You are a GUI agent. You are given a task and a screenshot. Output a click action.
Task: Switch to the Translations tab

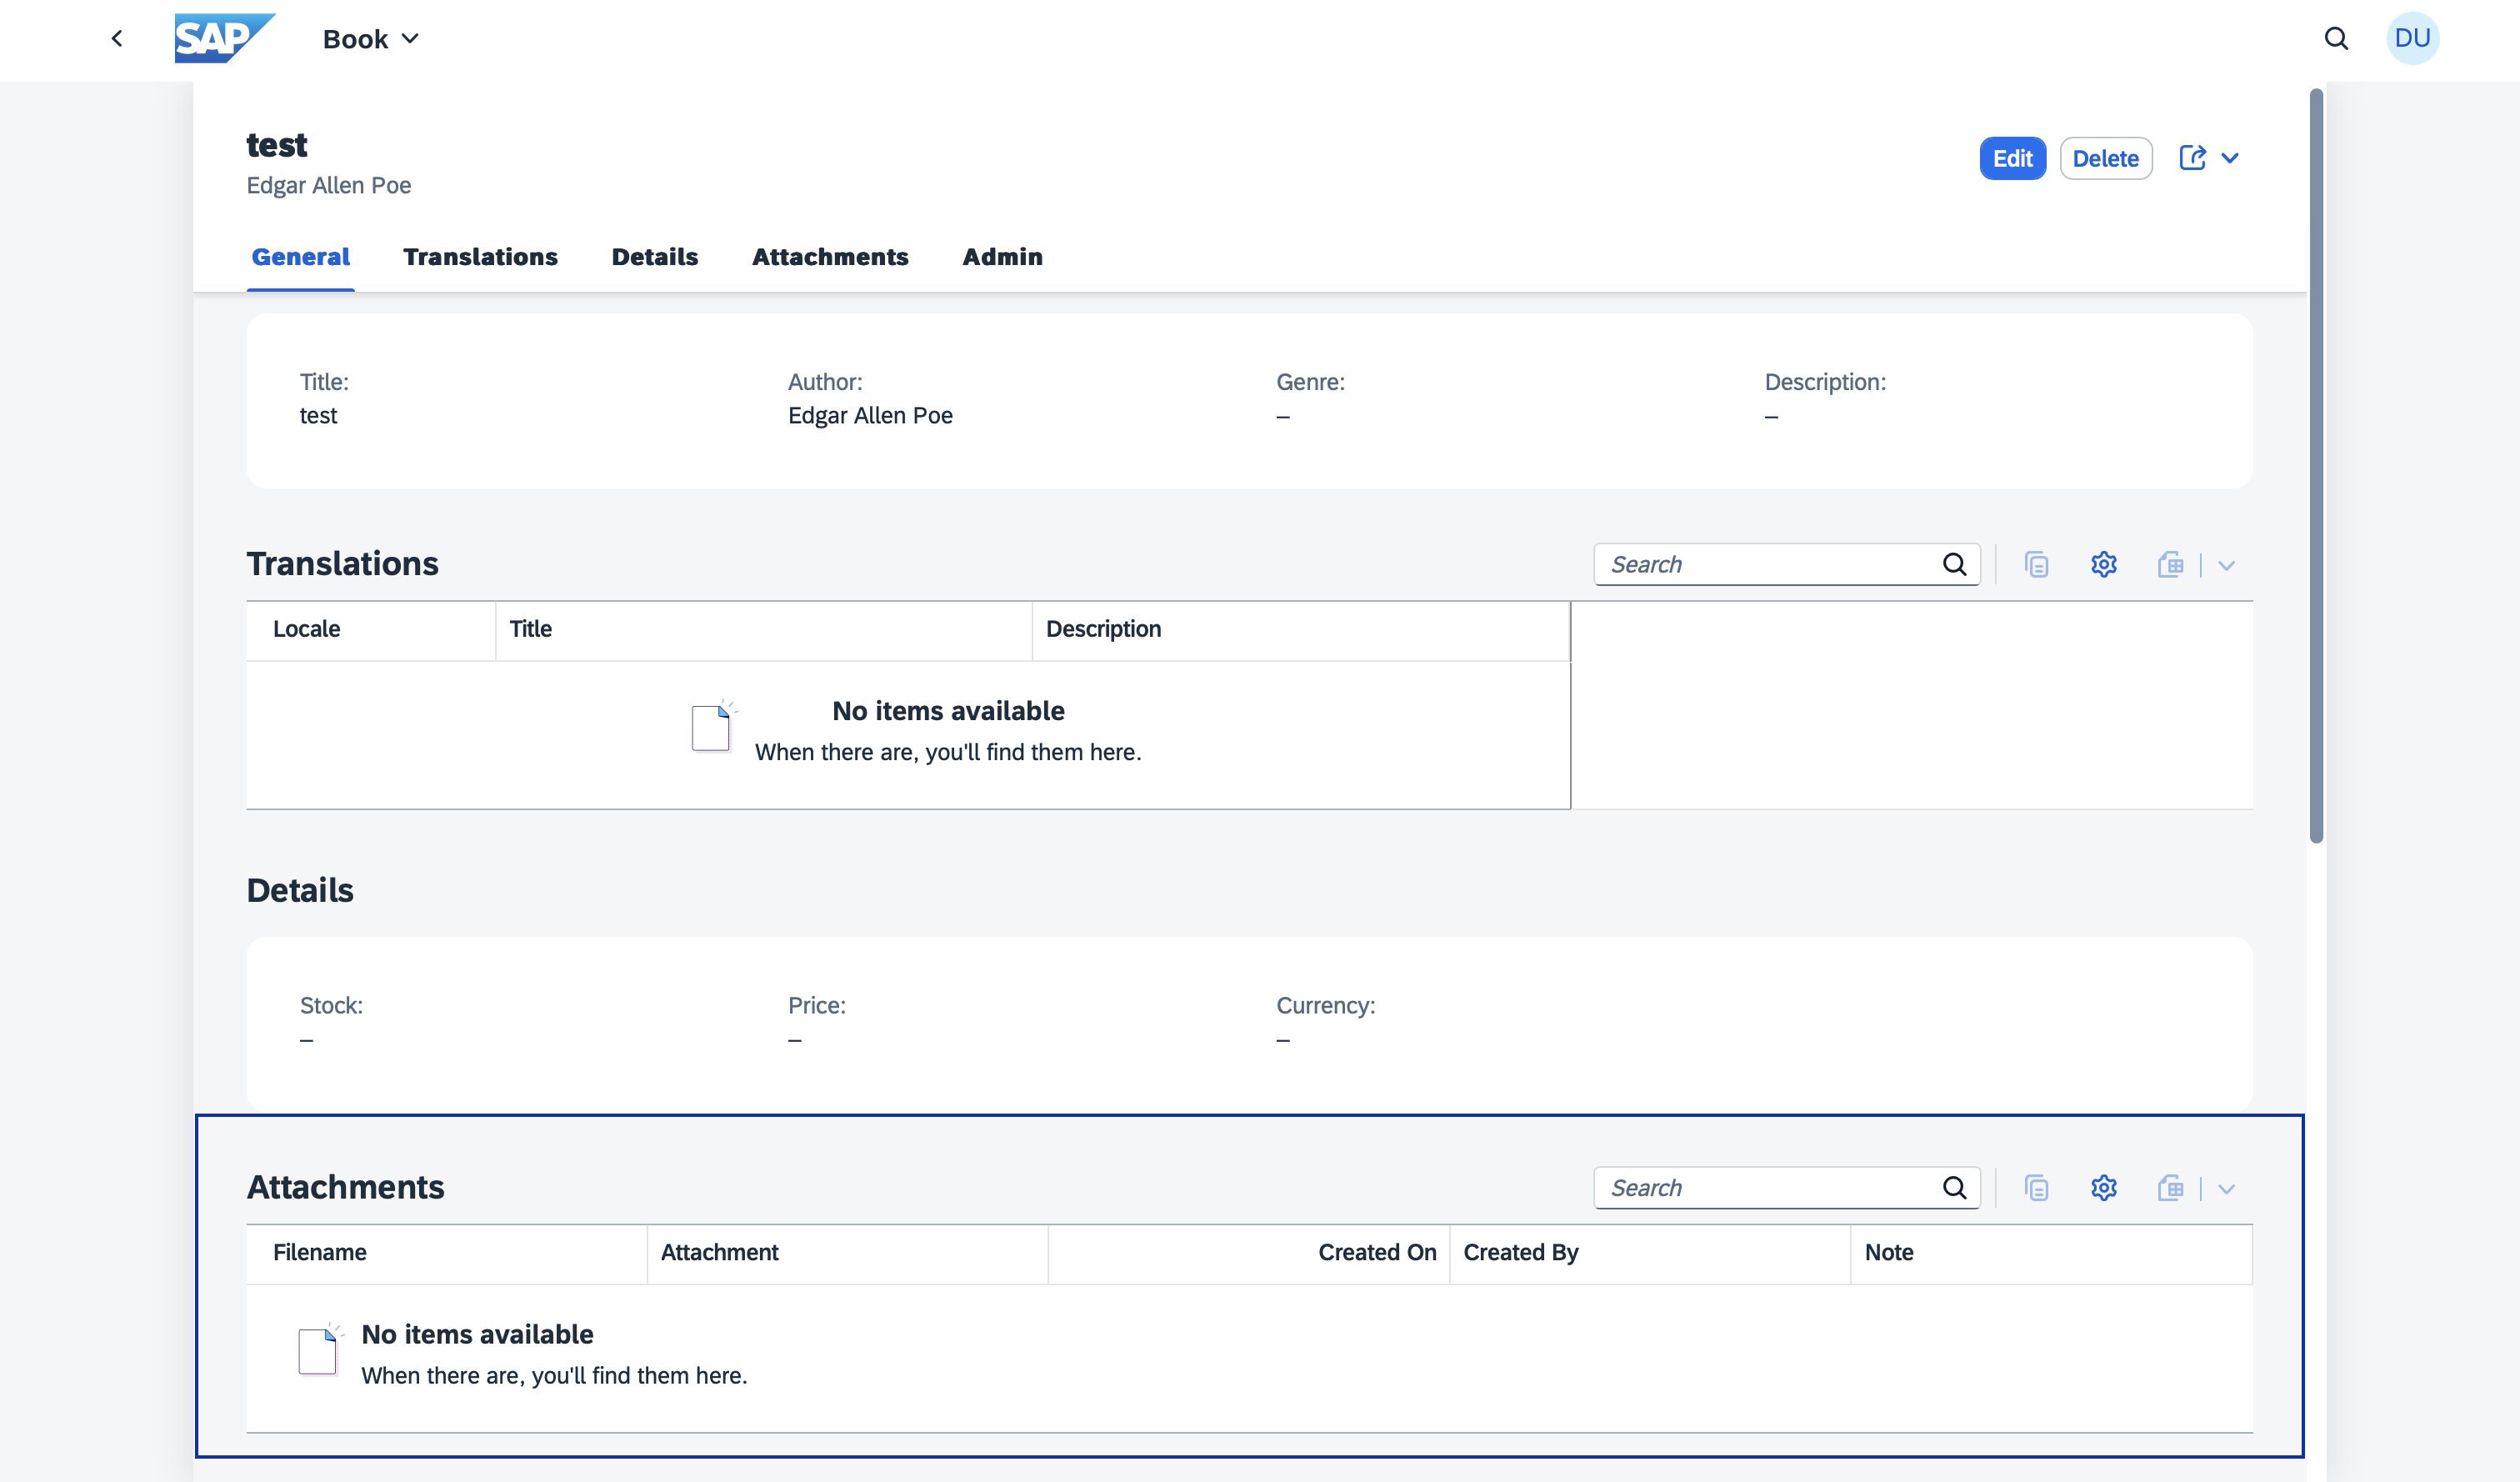480,257
